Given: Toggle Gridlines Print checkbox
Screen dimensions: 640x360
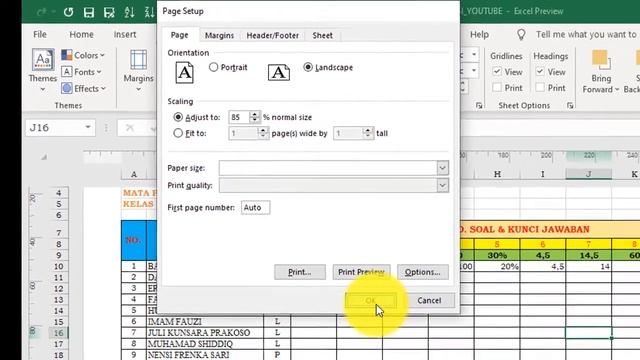Looking at the screenshot, I should [x=497, y=87].
